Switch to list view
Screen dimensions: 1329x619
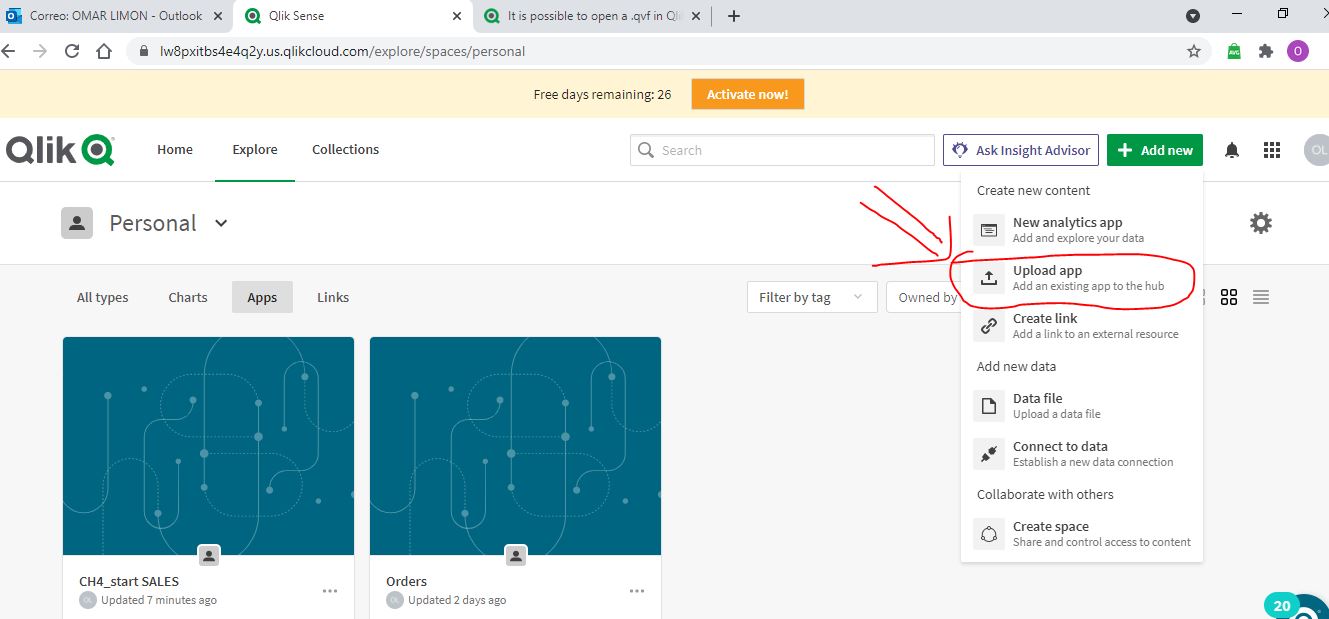click(1261, 297)
